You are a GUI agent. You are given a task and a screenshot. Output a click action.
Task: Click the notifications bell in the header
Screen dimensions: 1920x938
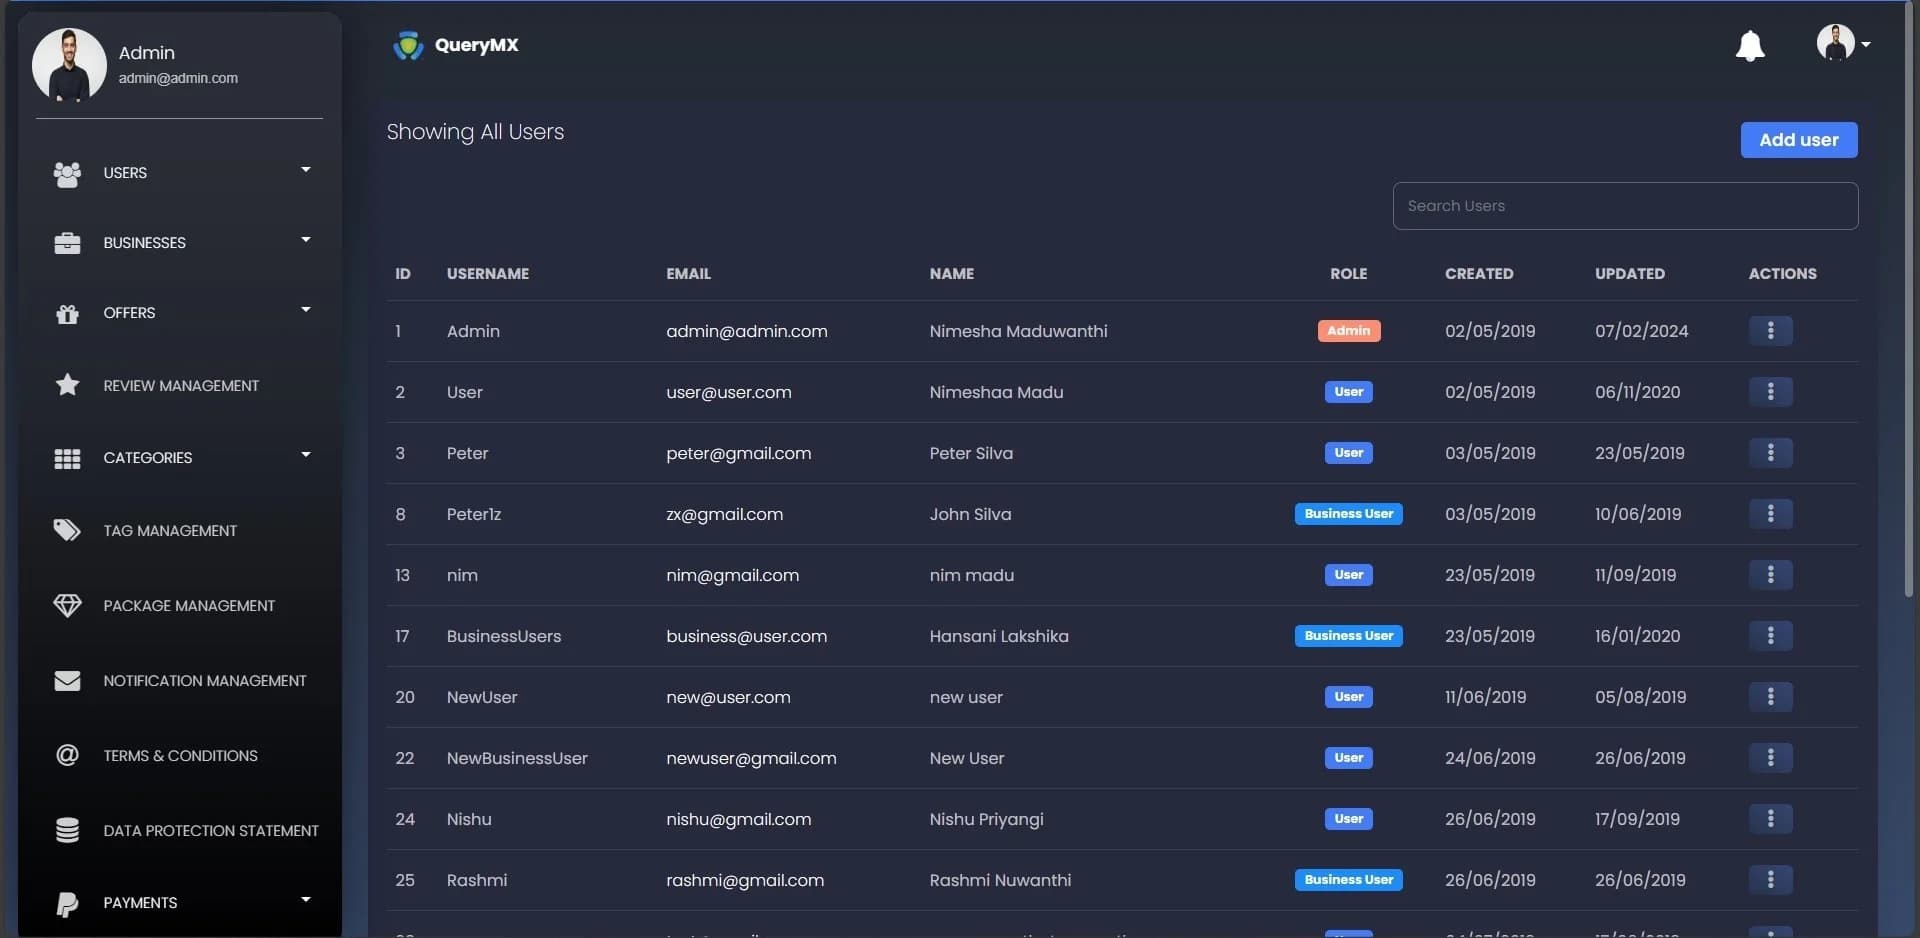coord(1750,45)
